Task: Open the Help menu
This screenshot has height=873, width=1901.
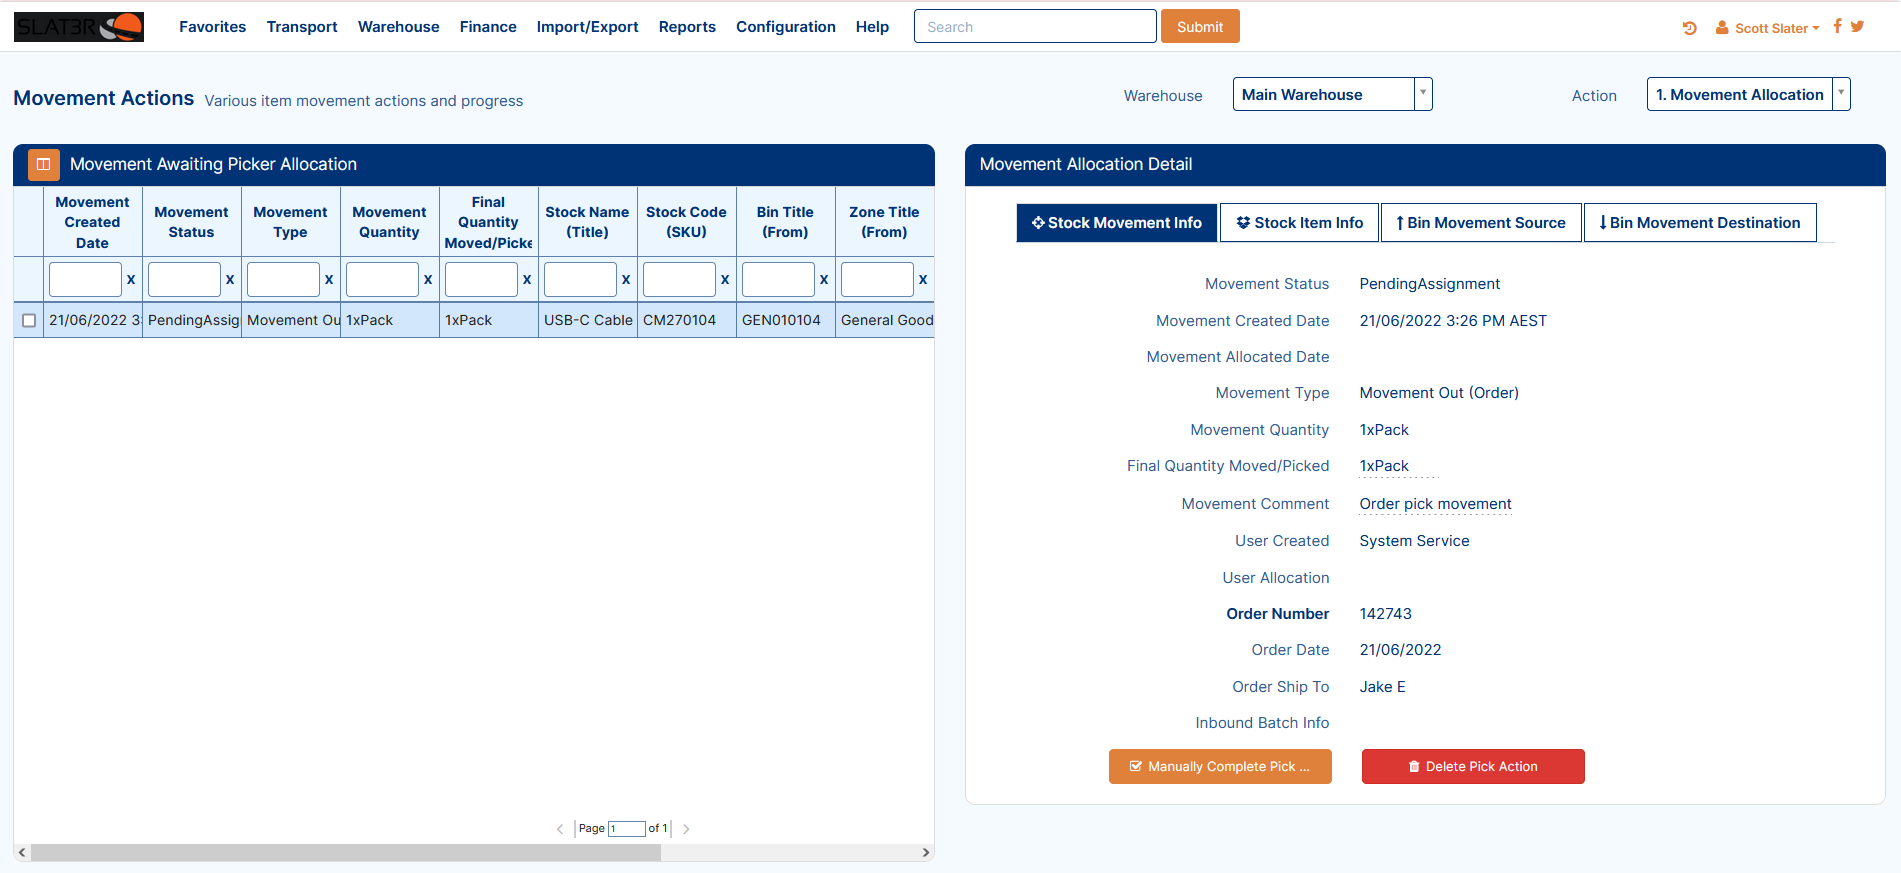Action: [872, 27]
